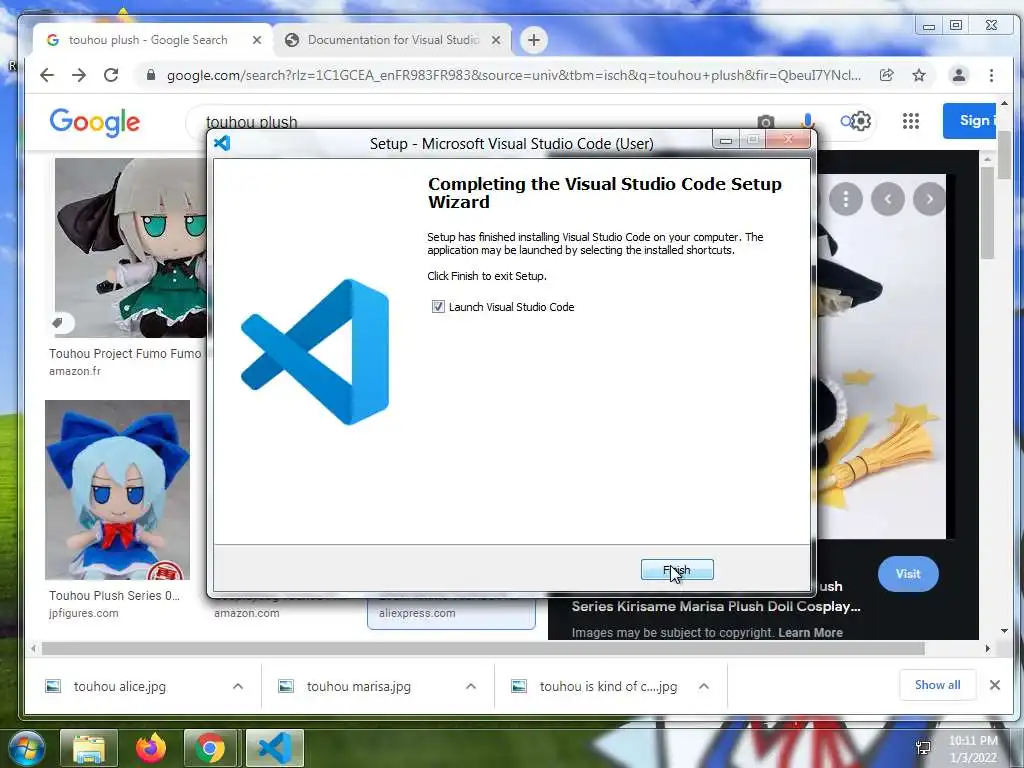Open the Google apps grid
Image resolution: width=1024 pixels, height=768 pixels.
(910, 121)
